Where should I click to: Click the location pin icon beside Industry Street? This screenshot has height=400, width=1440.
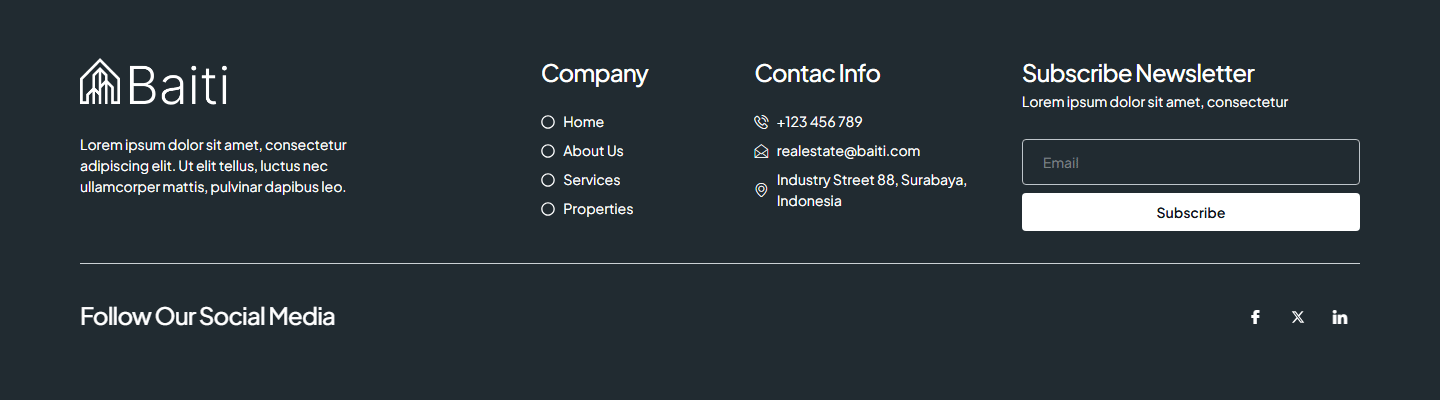(761, 190)
